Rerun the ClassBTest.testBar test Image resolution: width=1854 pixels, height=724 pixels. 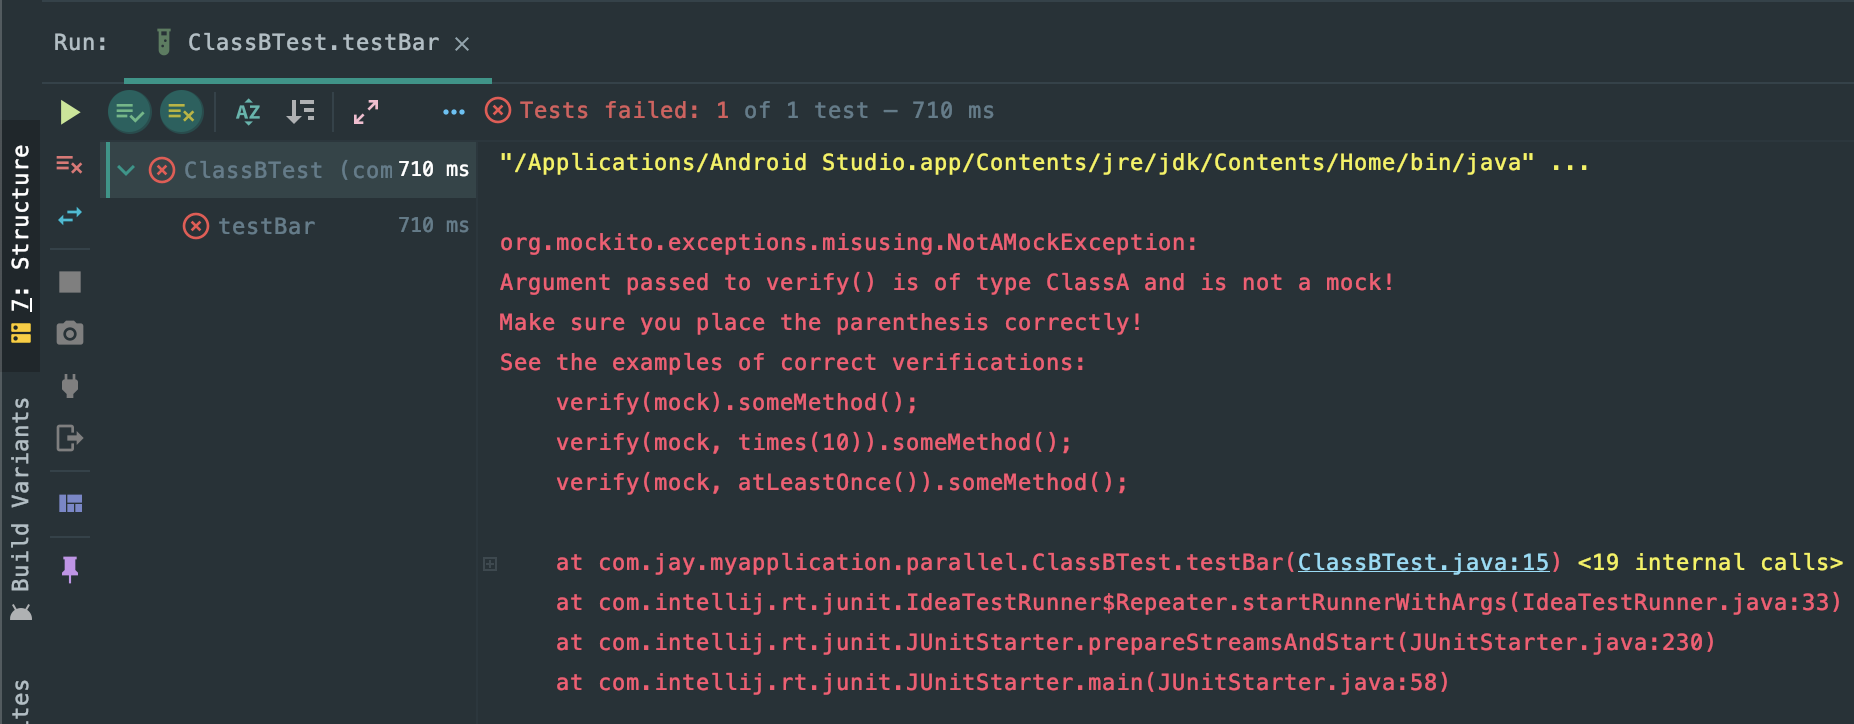pyautogui.click(x=69, y=112)
